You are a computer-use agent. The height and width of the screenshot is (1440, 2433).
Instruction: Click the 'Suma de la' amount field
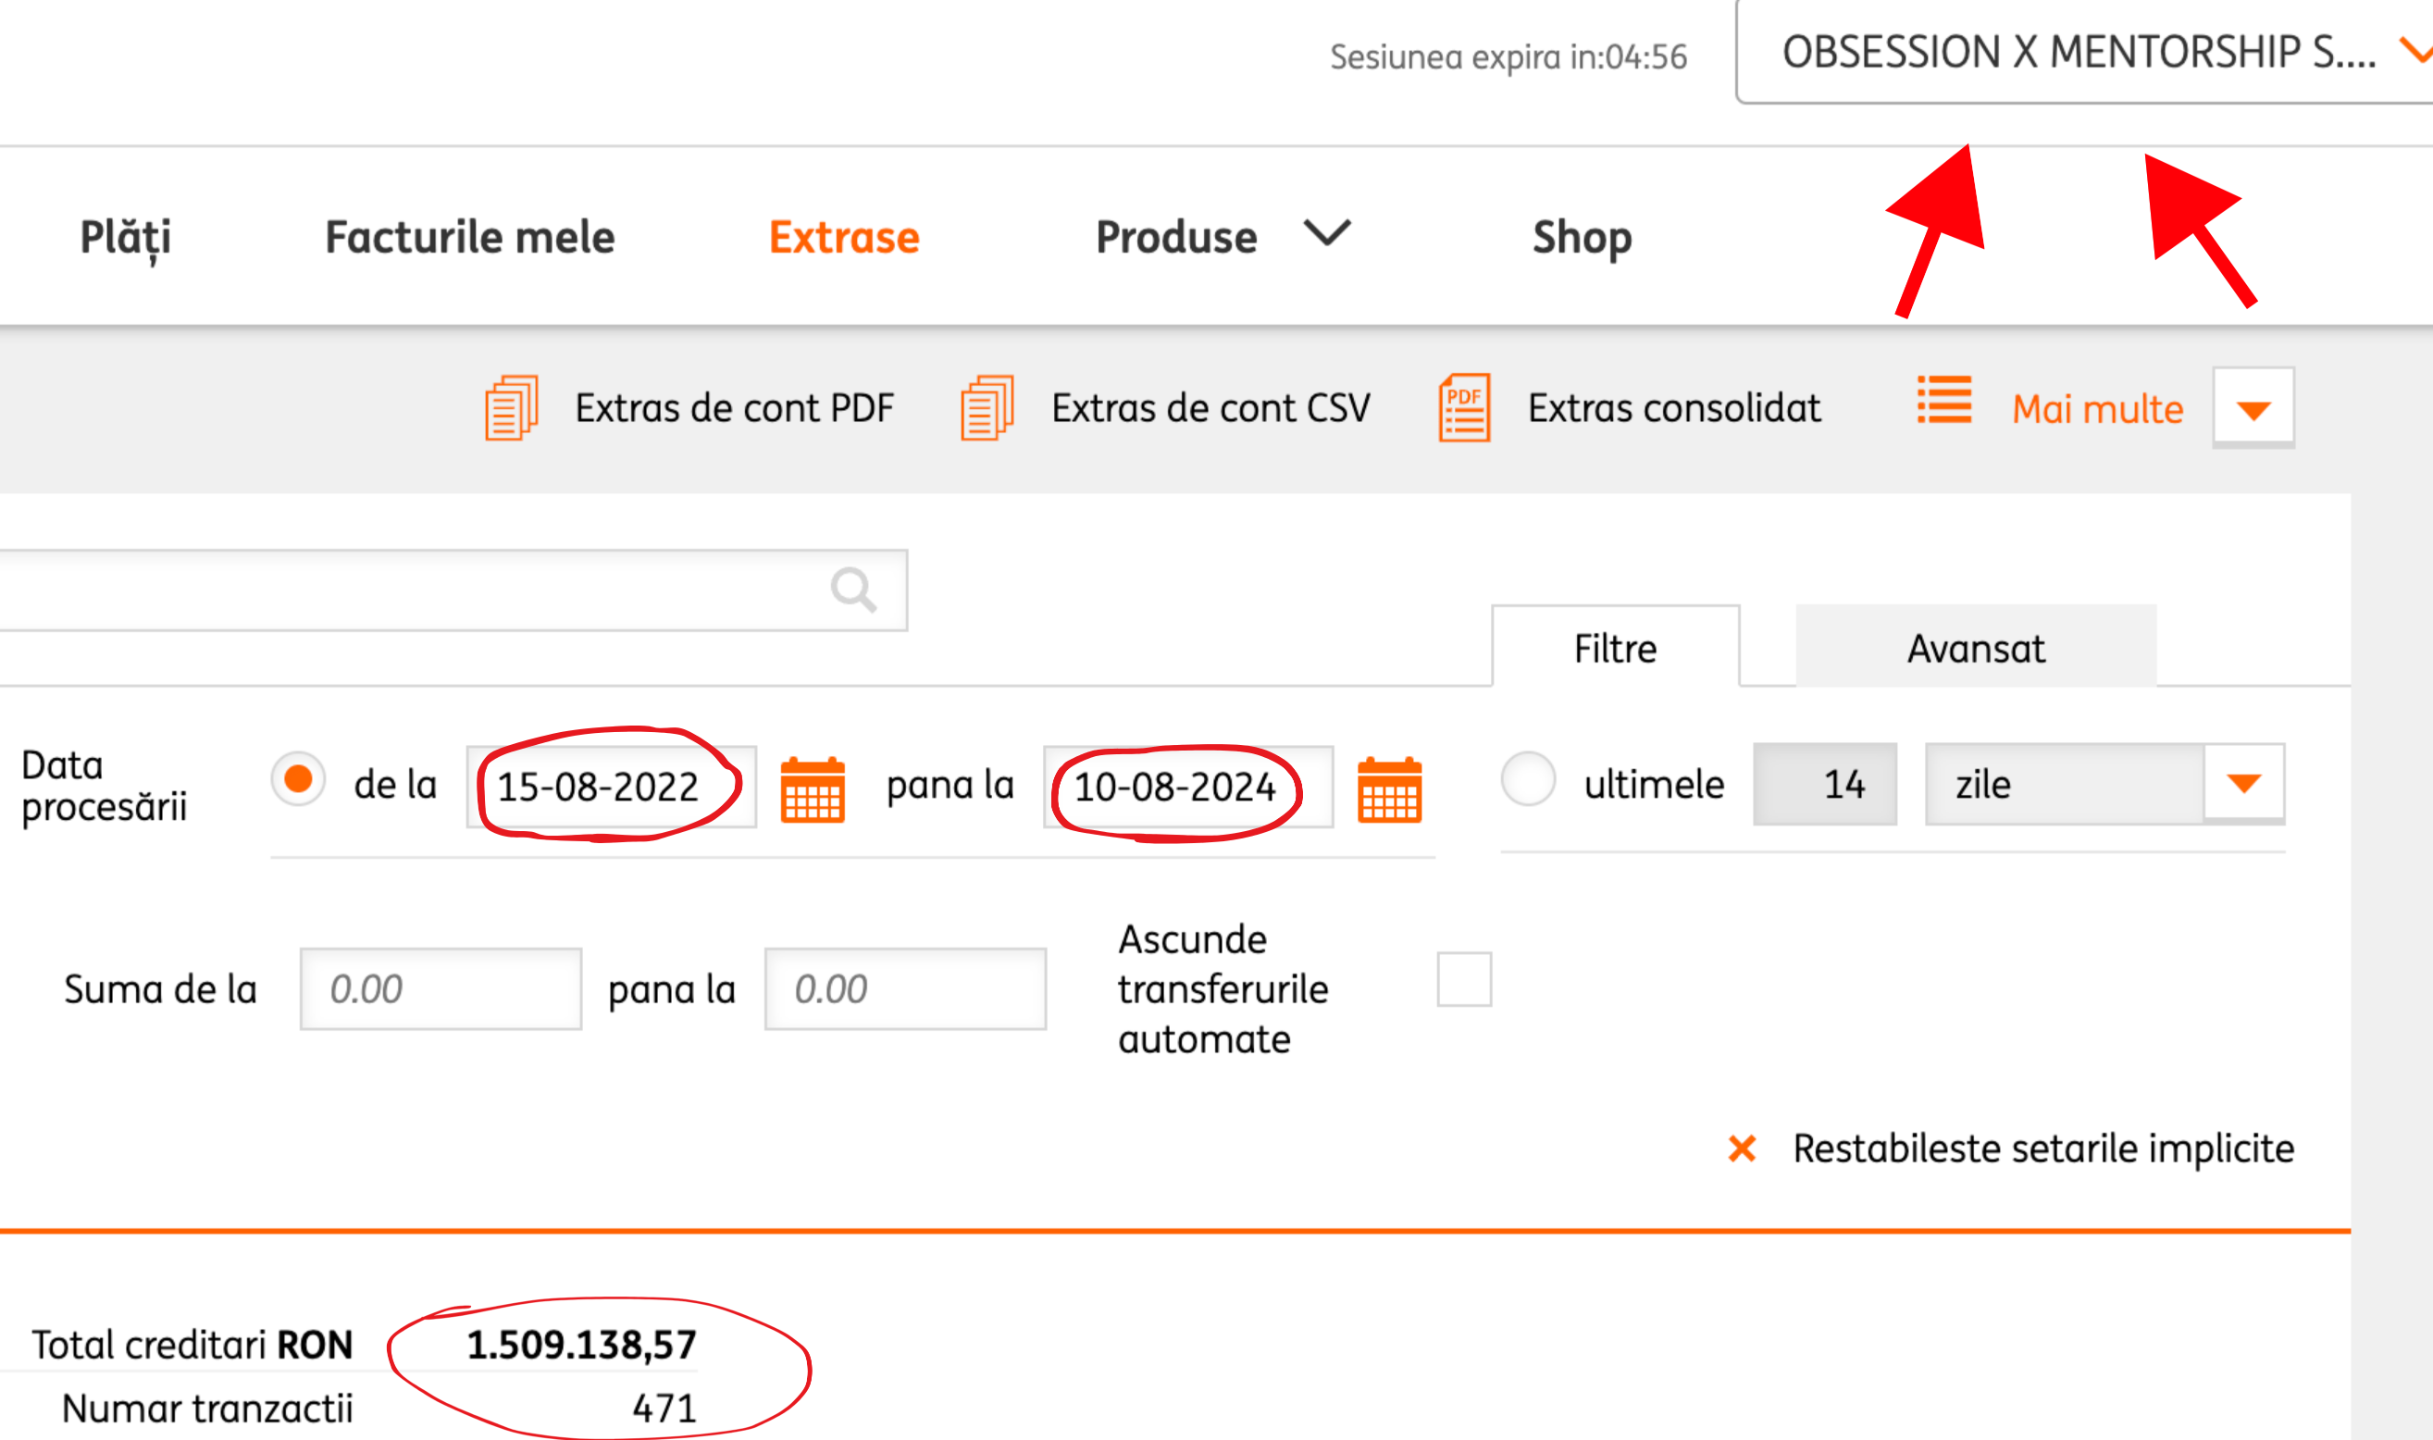[440, 989]
